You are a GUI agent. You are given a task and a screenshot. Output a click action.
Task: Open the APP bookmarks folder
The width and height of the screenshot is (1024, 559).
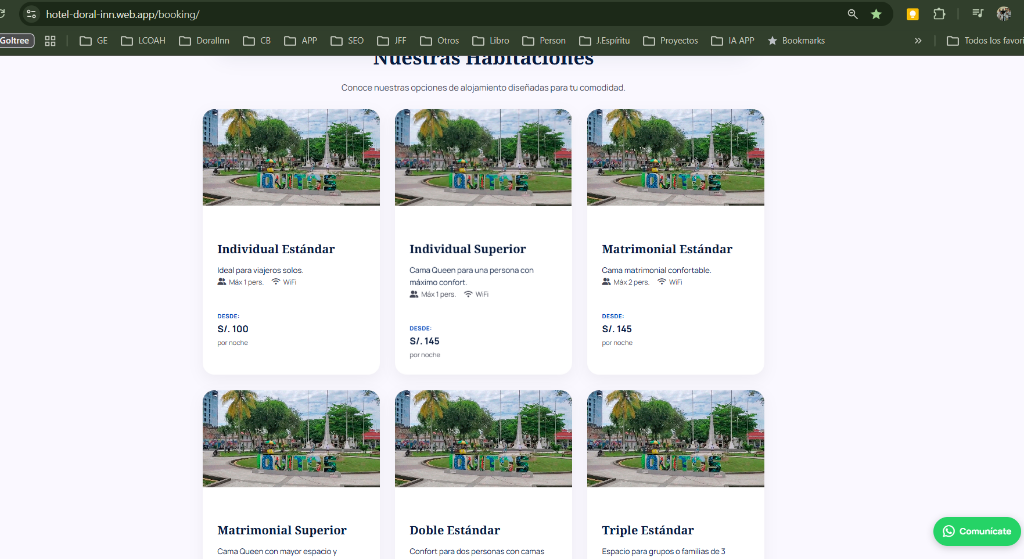tap(300, 40)
